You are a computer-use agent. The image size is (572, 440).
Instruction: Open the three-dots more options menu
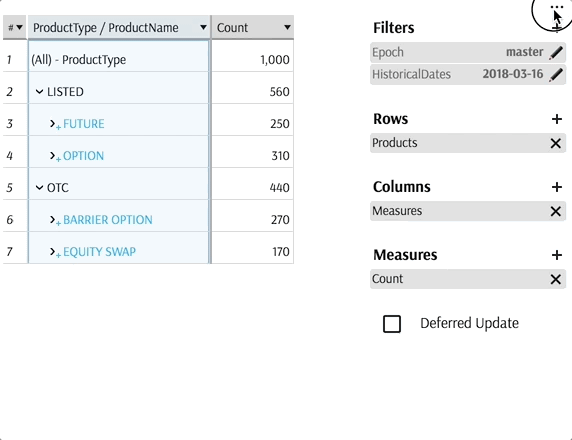tap(557, 7)
